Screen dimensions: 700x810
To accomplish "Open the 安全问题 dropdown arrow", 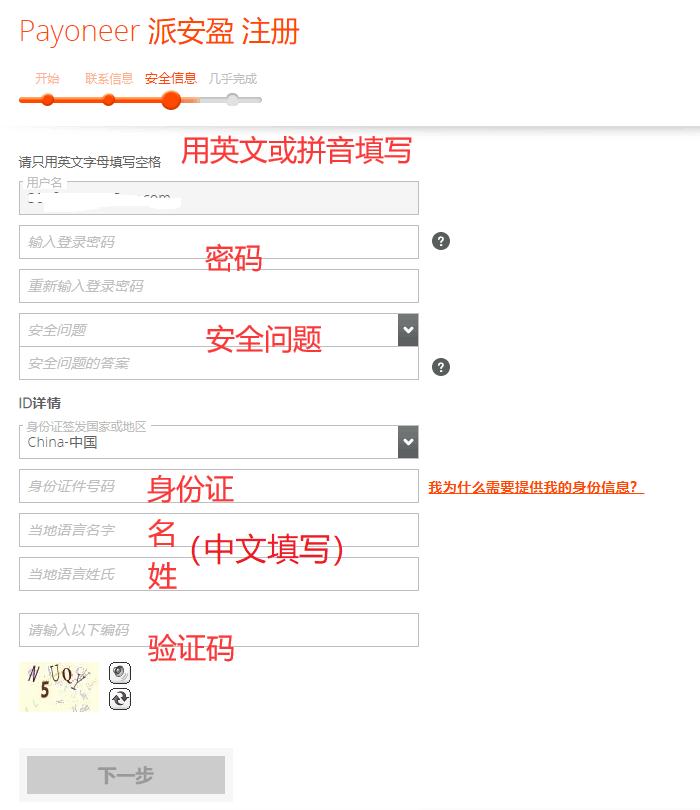I will tap(408, 330).
